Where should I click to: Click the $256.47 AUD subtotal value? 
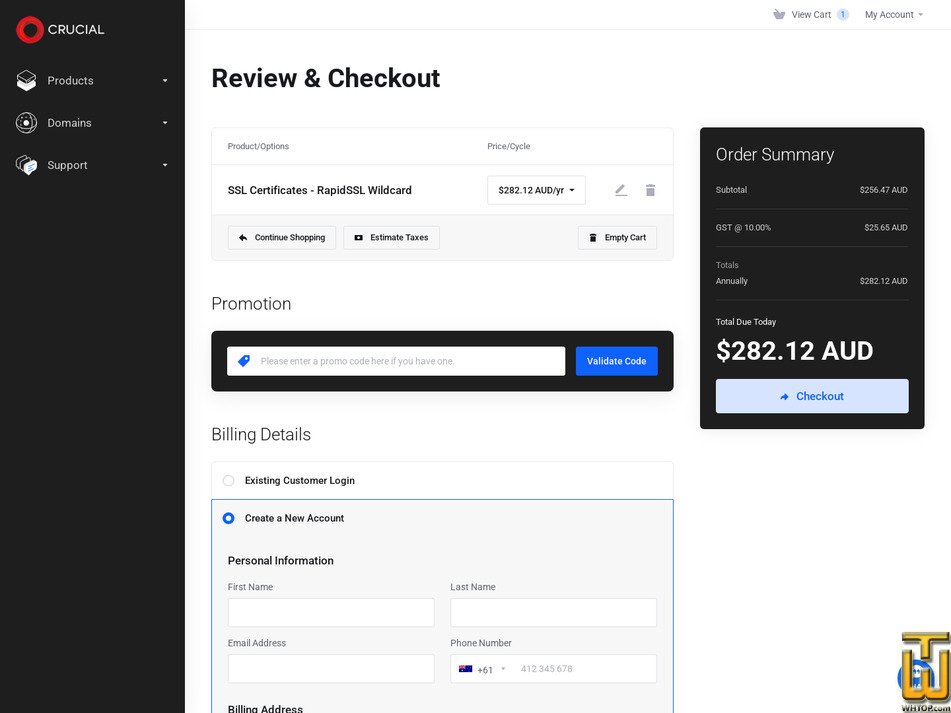[883, 190]
